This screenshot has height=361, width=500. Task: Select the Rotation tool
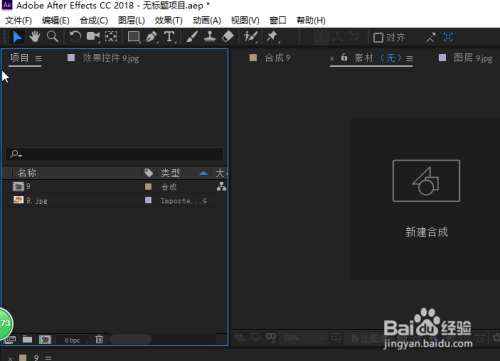click(x=75, y=37)
